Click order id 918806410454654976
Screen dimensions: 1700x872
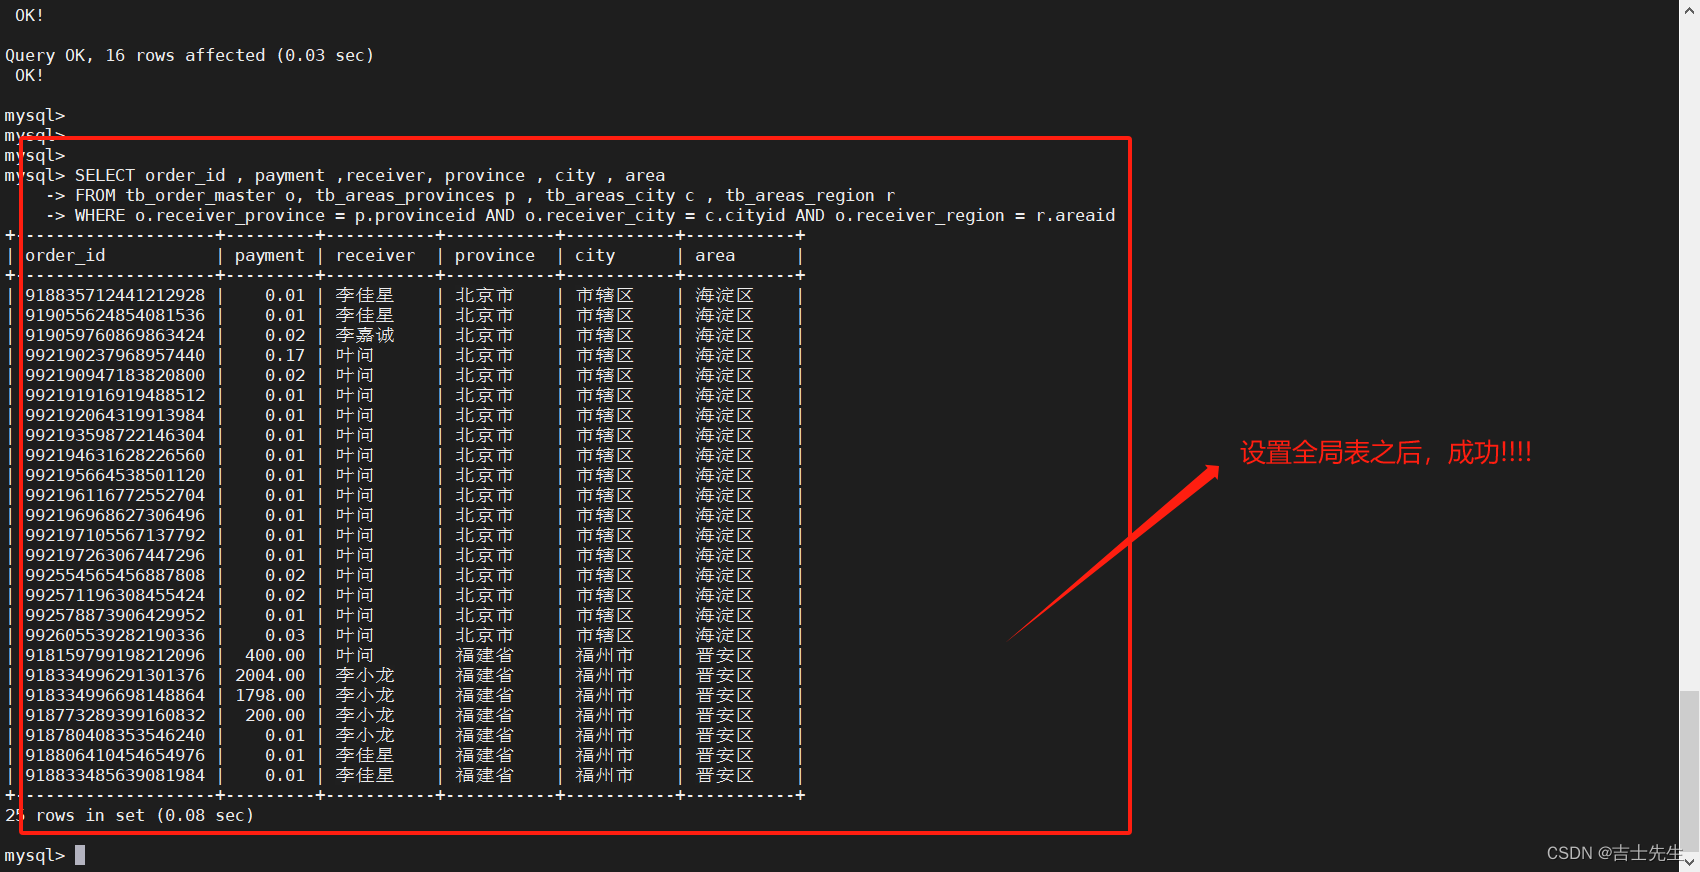(x=115, y=755)
